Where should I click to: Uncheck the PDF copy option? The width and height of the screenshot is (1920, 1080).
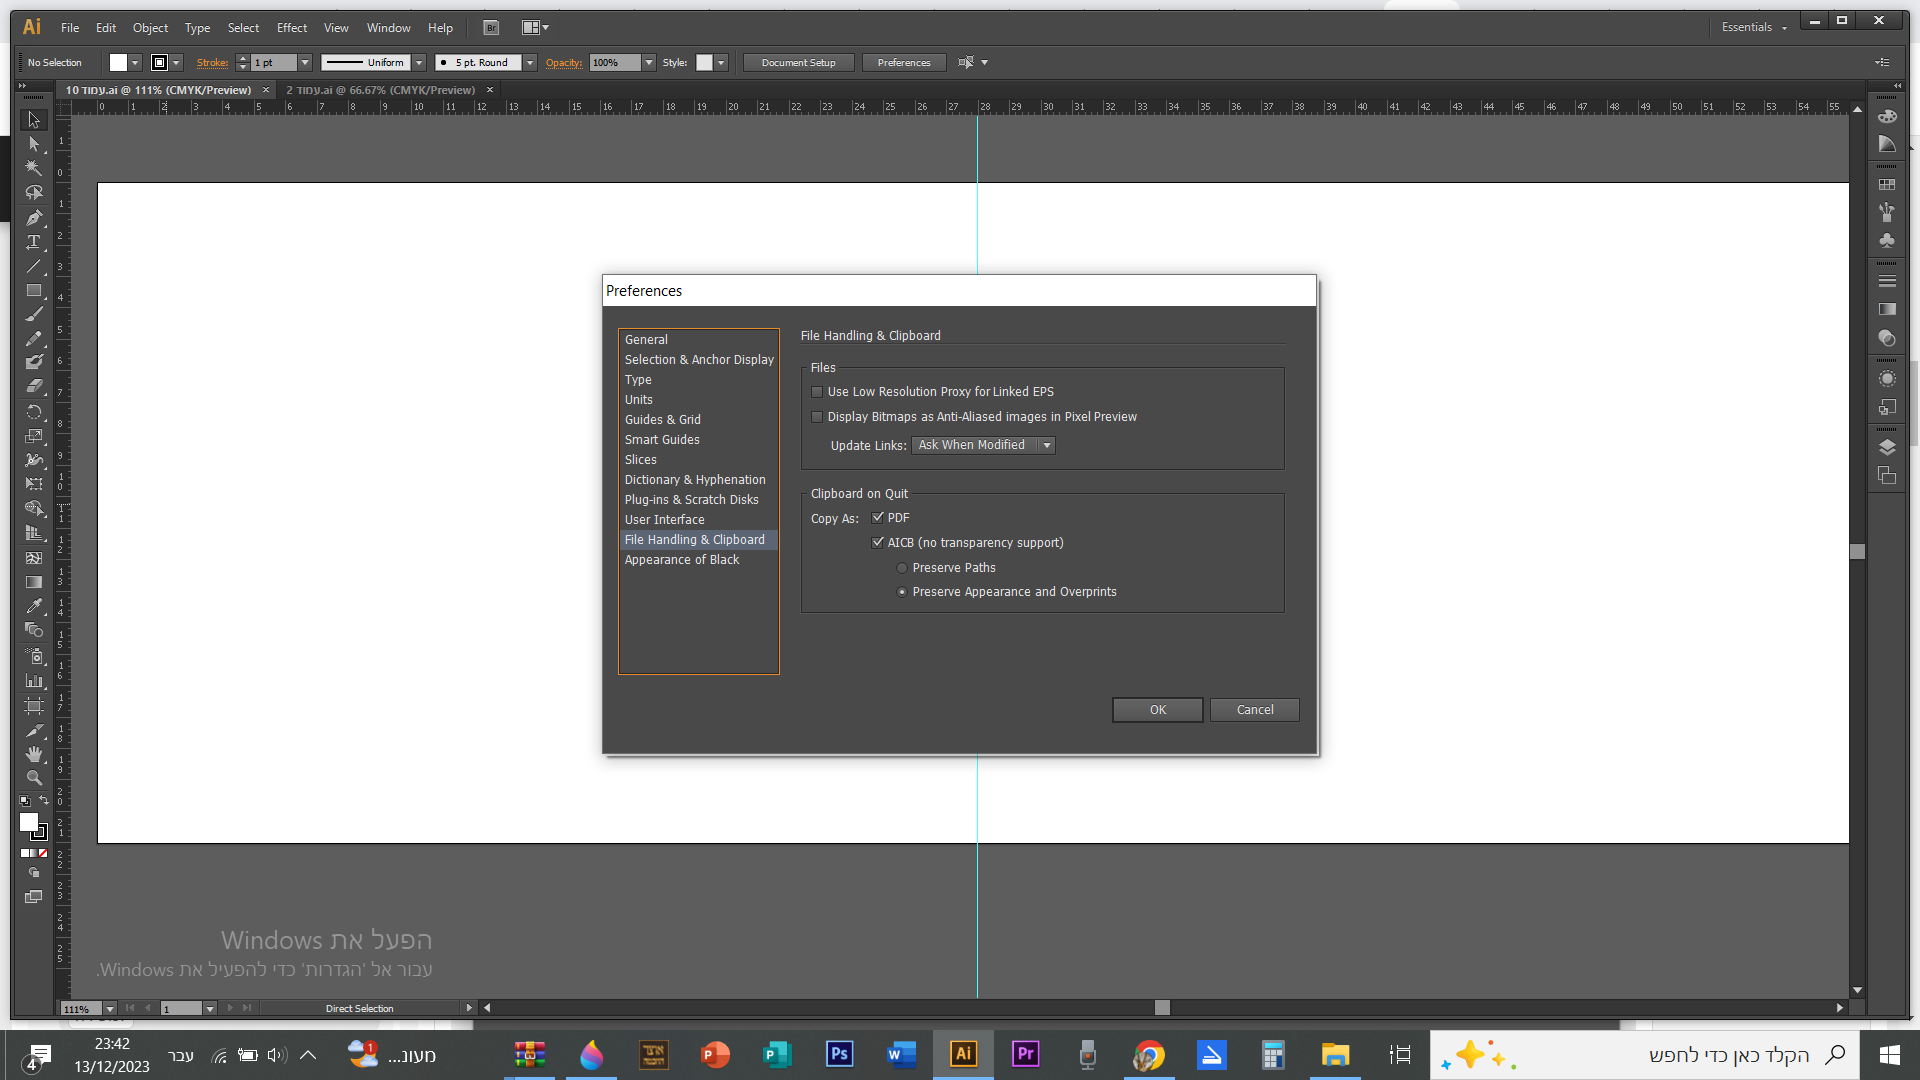878,518
